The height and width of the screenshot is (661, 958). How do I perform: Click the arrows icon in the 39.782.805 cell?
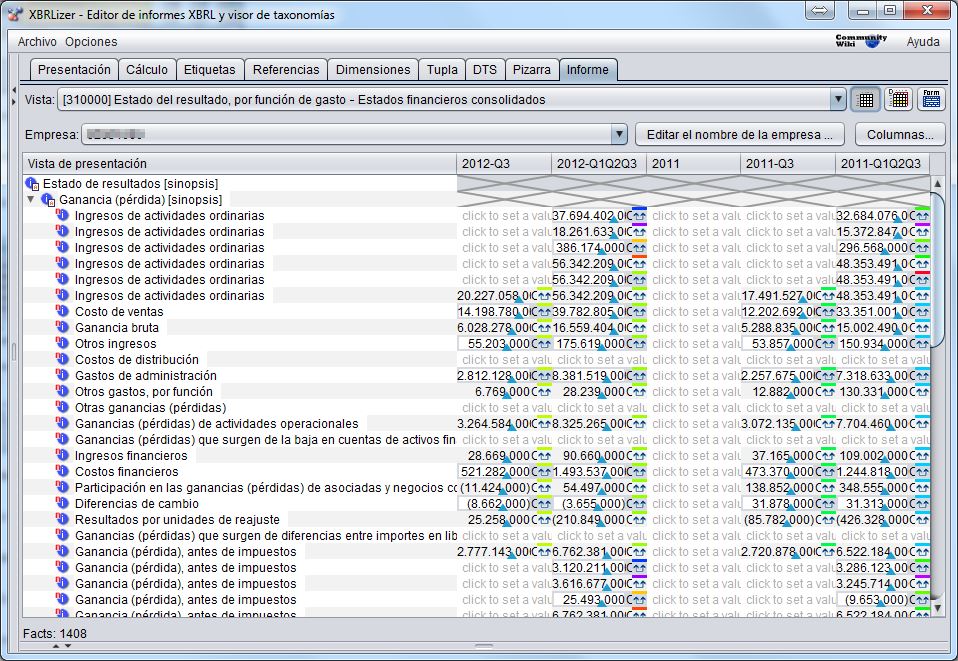639,312
